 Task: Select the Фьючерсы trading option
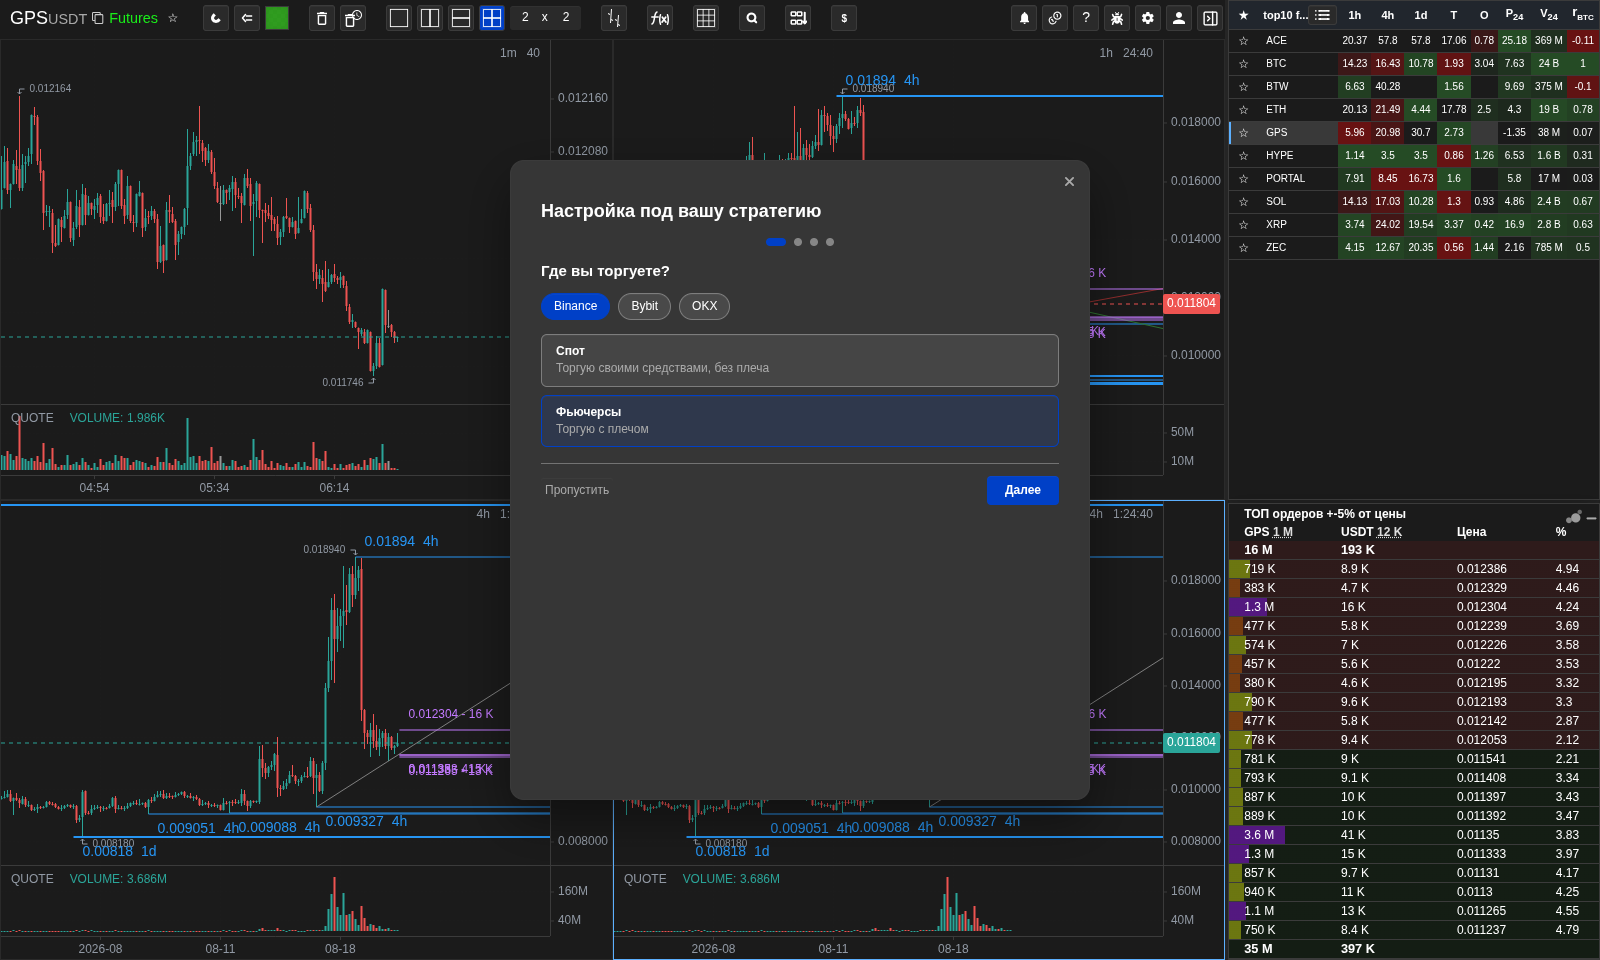point(800,421)
